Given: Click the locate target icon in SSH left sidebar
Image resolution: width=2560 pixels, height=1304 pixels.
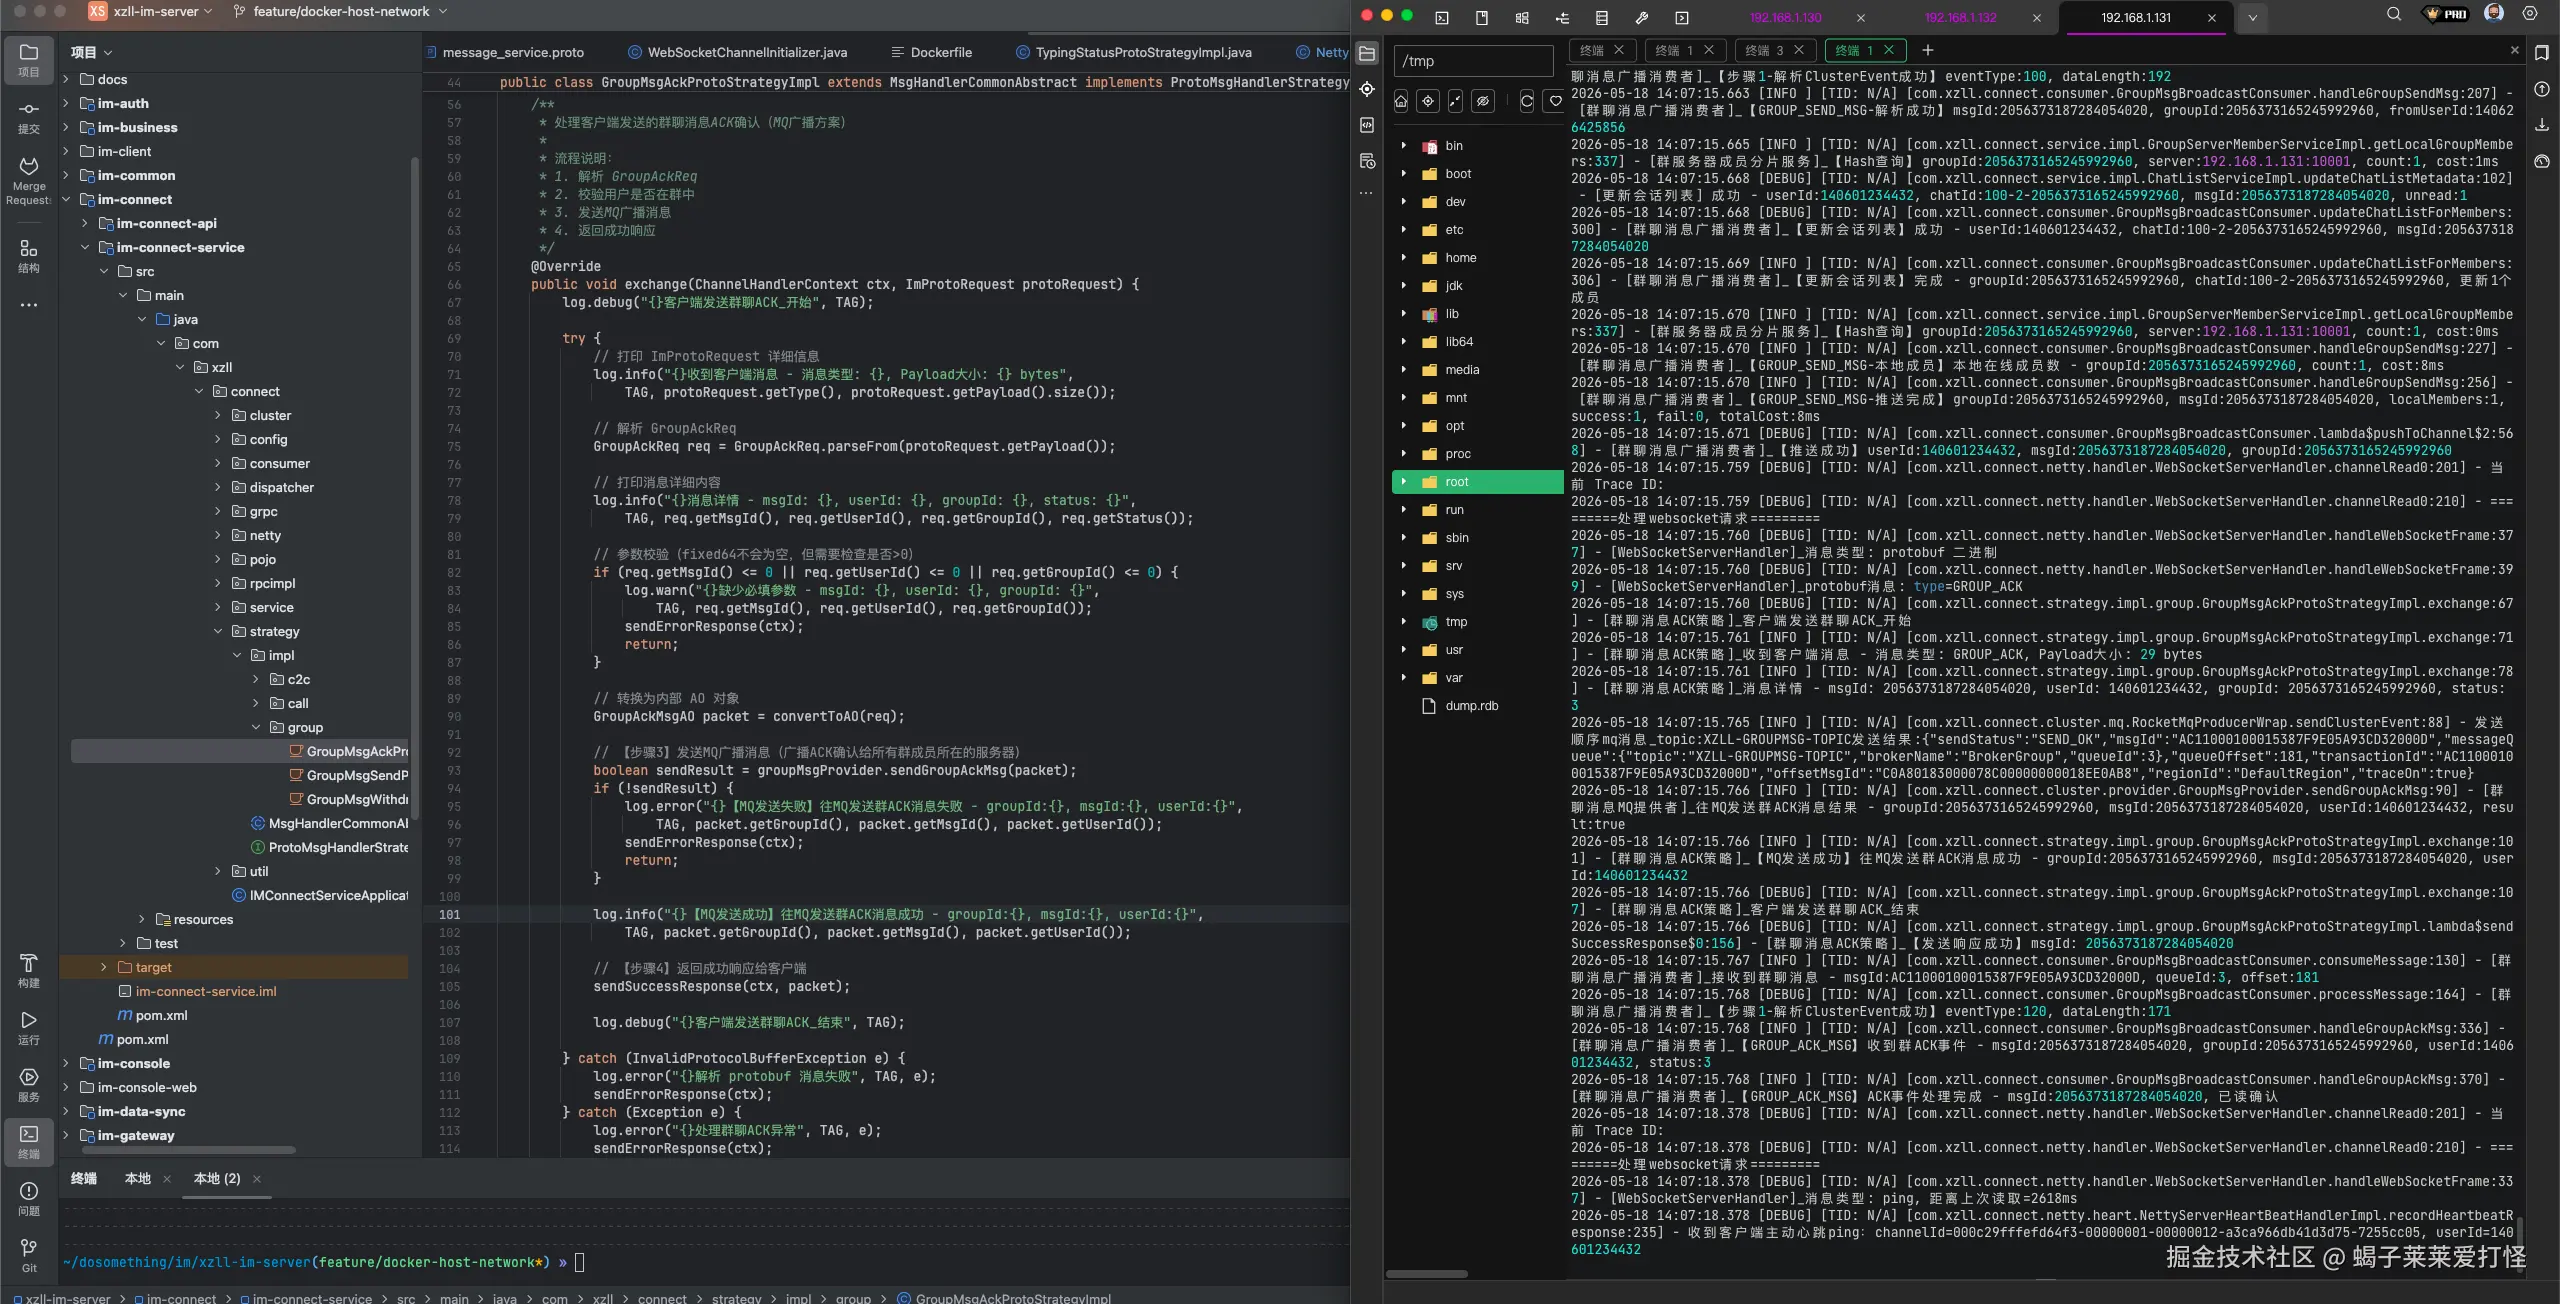Looking at the screenshot, I should 1367,89.
